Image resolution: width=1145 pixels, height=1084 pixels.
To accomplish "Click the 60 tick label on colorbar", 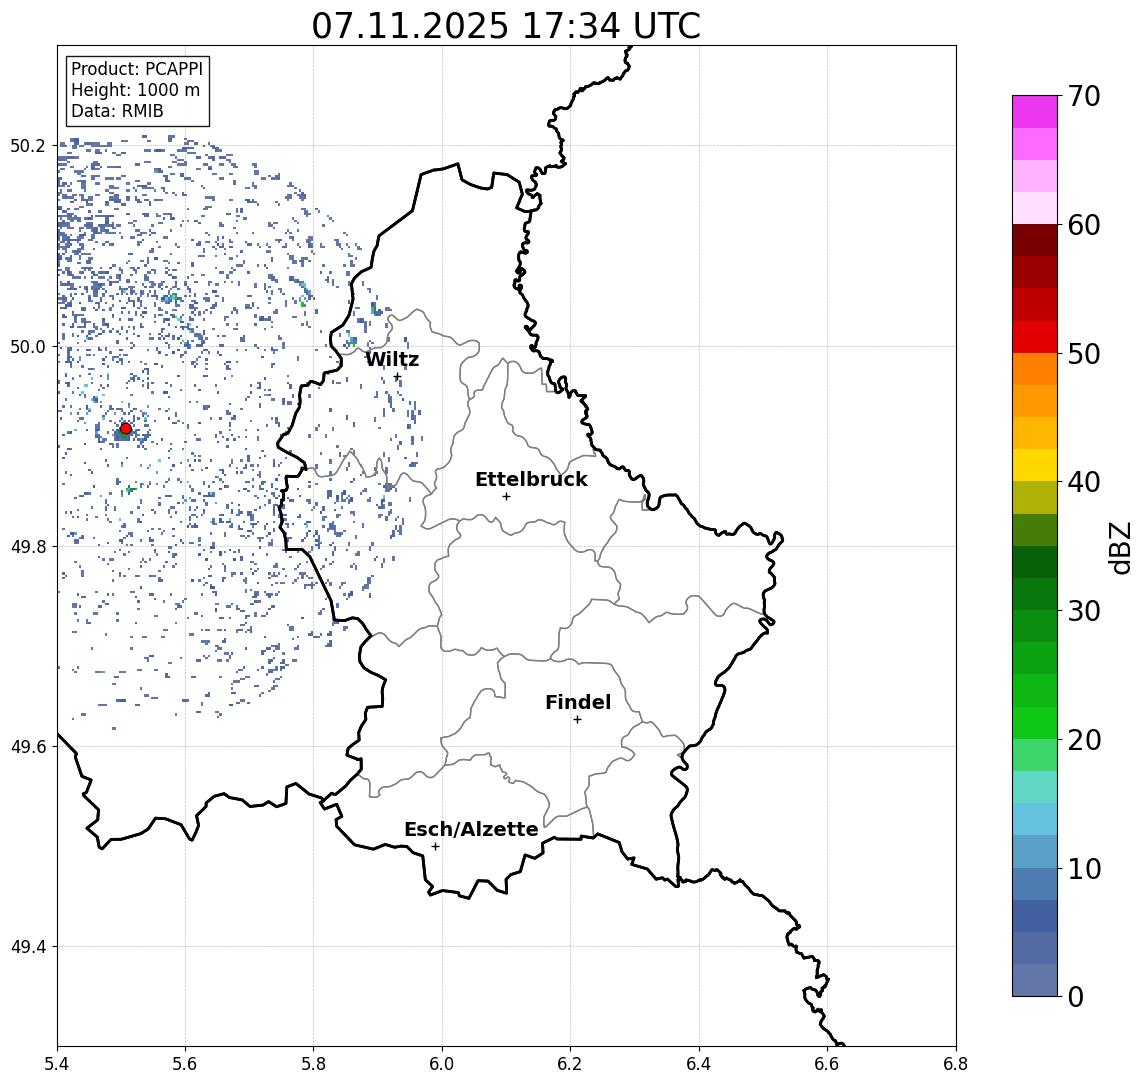I will [1084, 225].
